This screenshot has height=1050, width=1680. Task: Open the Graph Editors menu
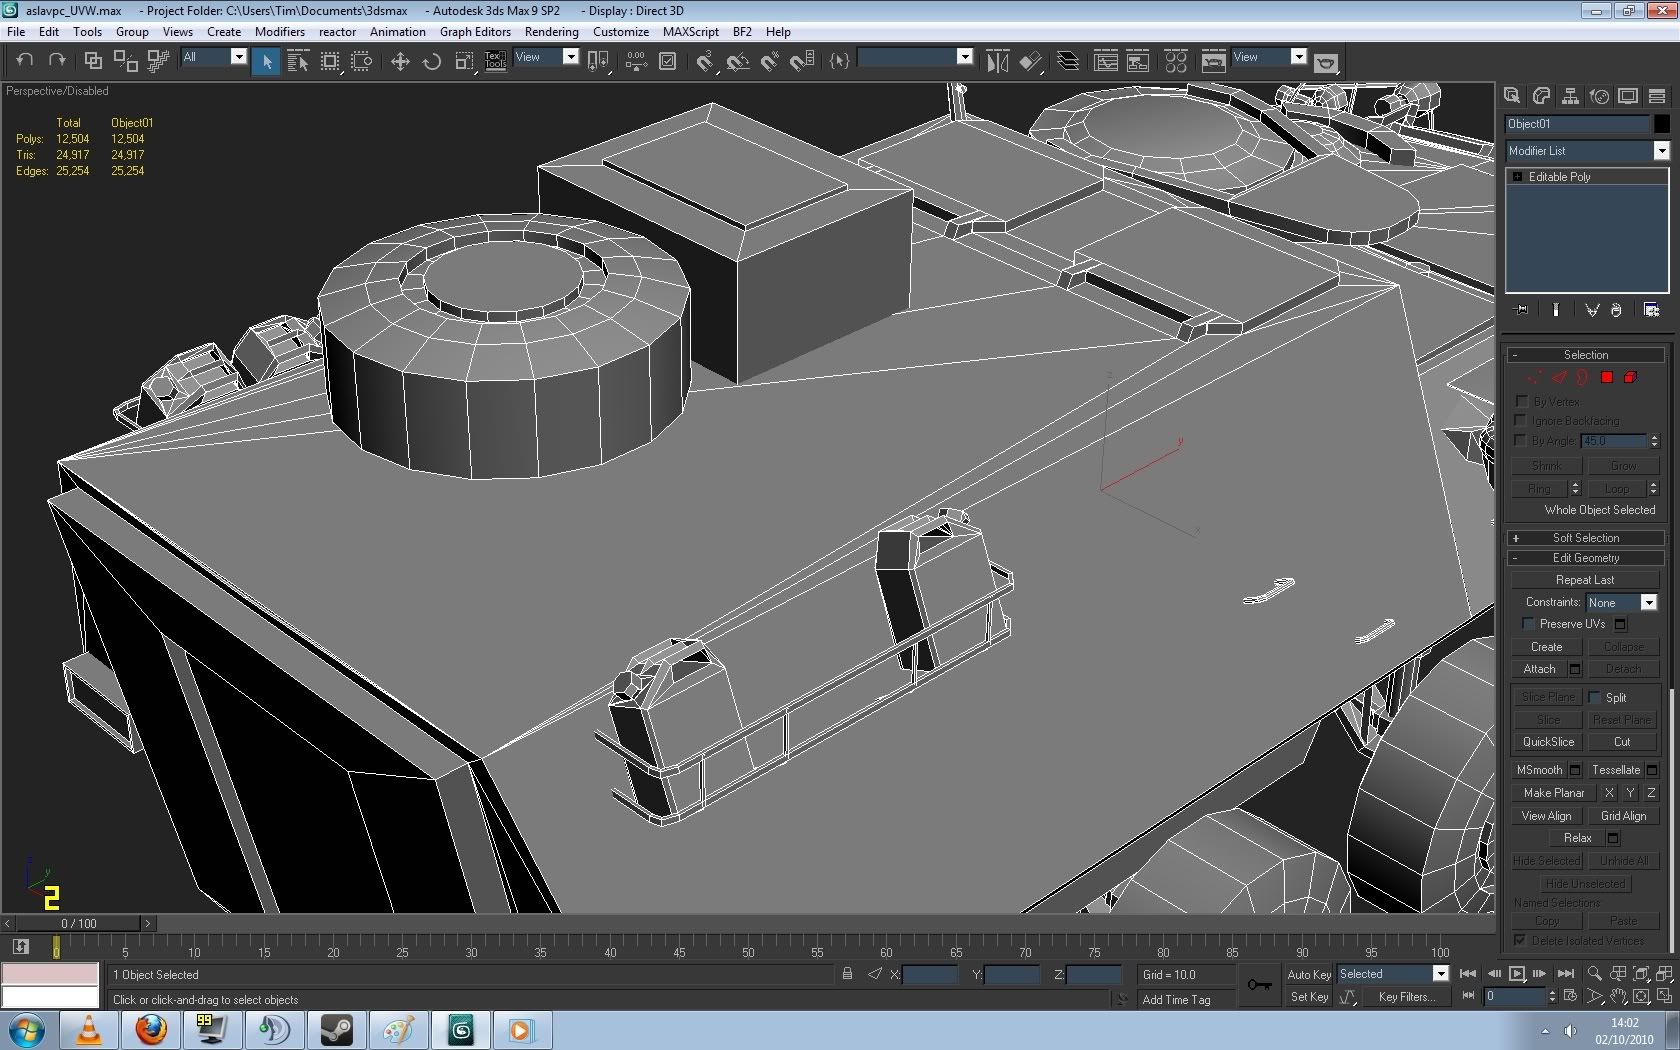tap(475, 31)
